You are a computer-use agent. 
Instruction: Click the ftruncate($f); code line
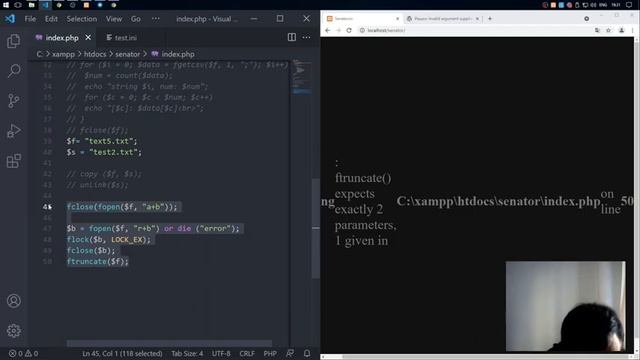pyautogui.click(x=98, y=261)
